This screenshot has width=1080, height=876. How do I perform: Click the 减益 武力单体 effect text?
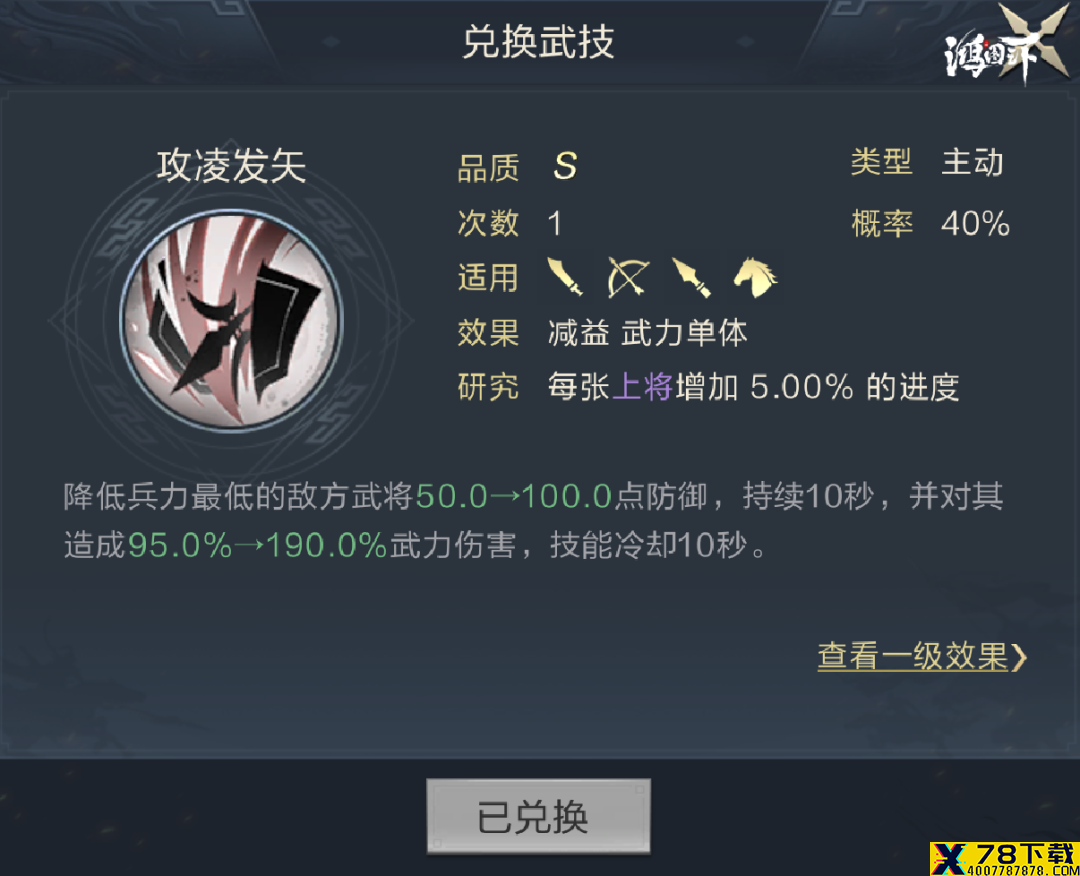[647, 333]
